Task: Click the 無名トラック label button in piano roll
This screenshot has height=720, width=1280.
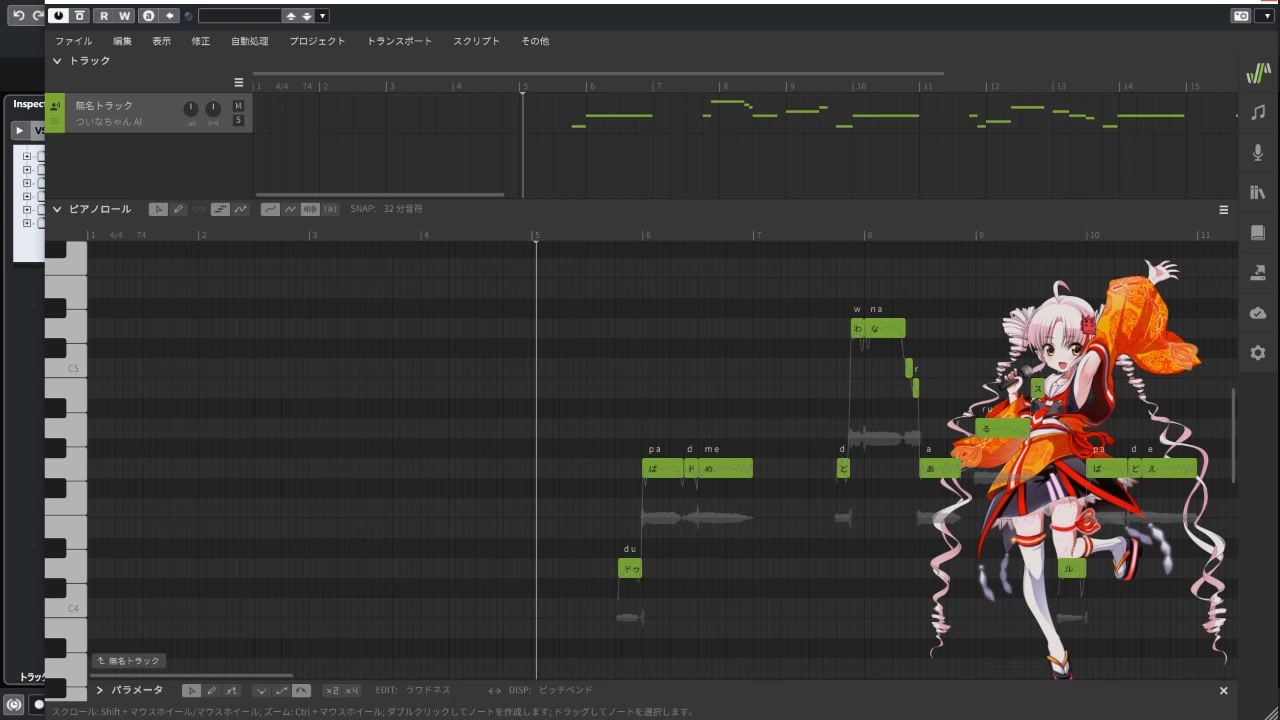Action: click(x=129, y=661)
